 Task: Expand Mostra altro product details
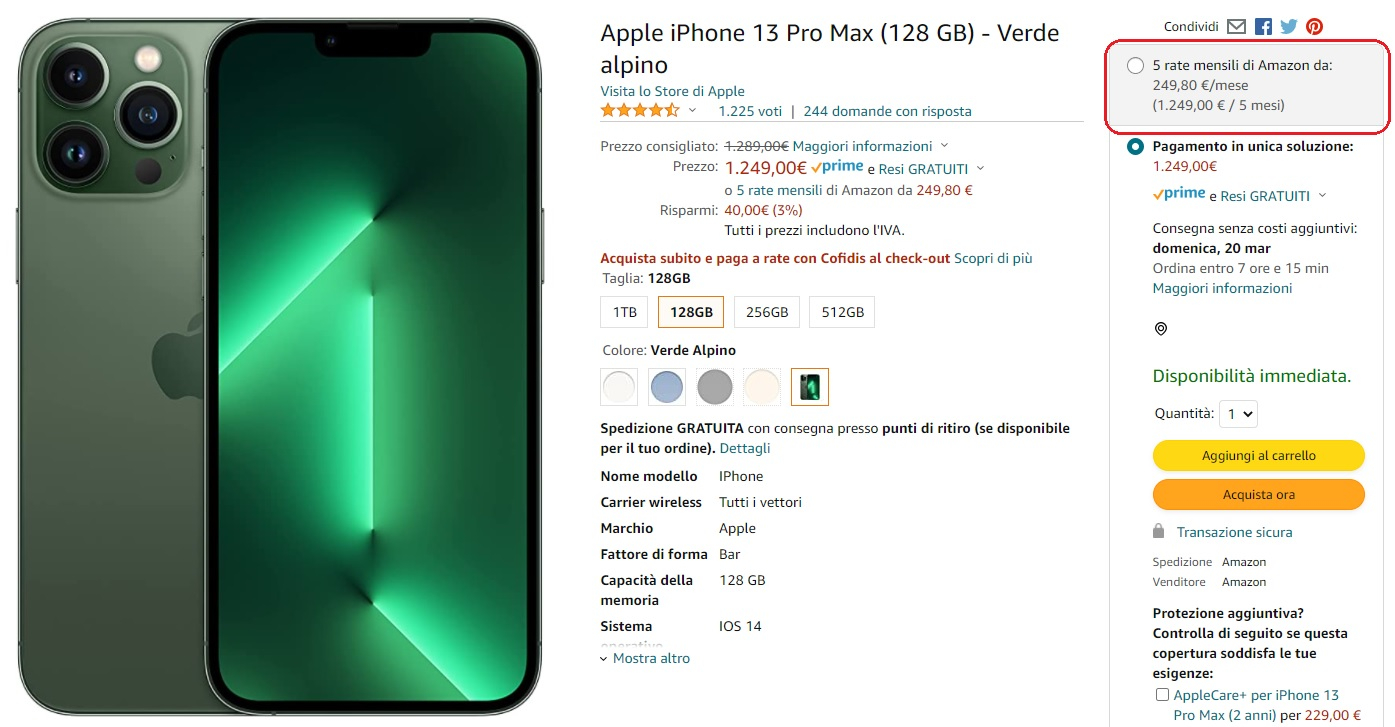point(645,658)
